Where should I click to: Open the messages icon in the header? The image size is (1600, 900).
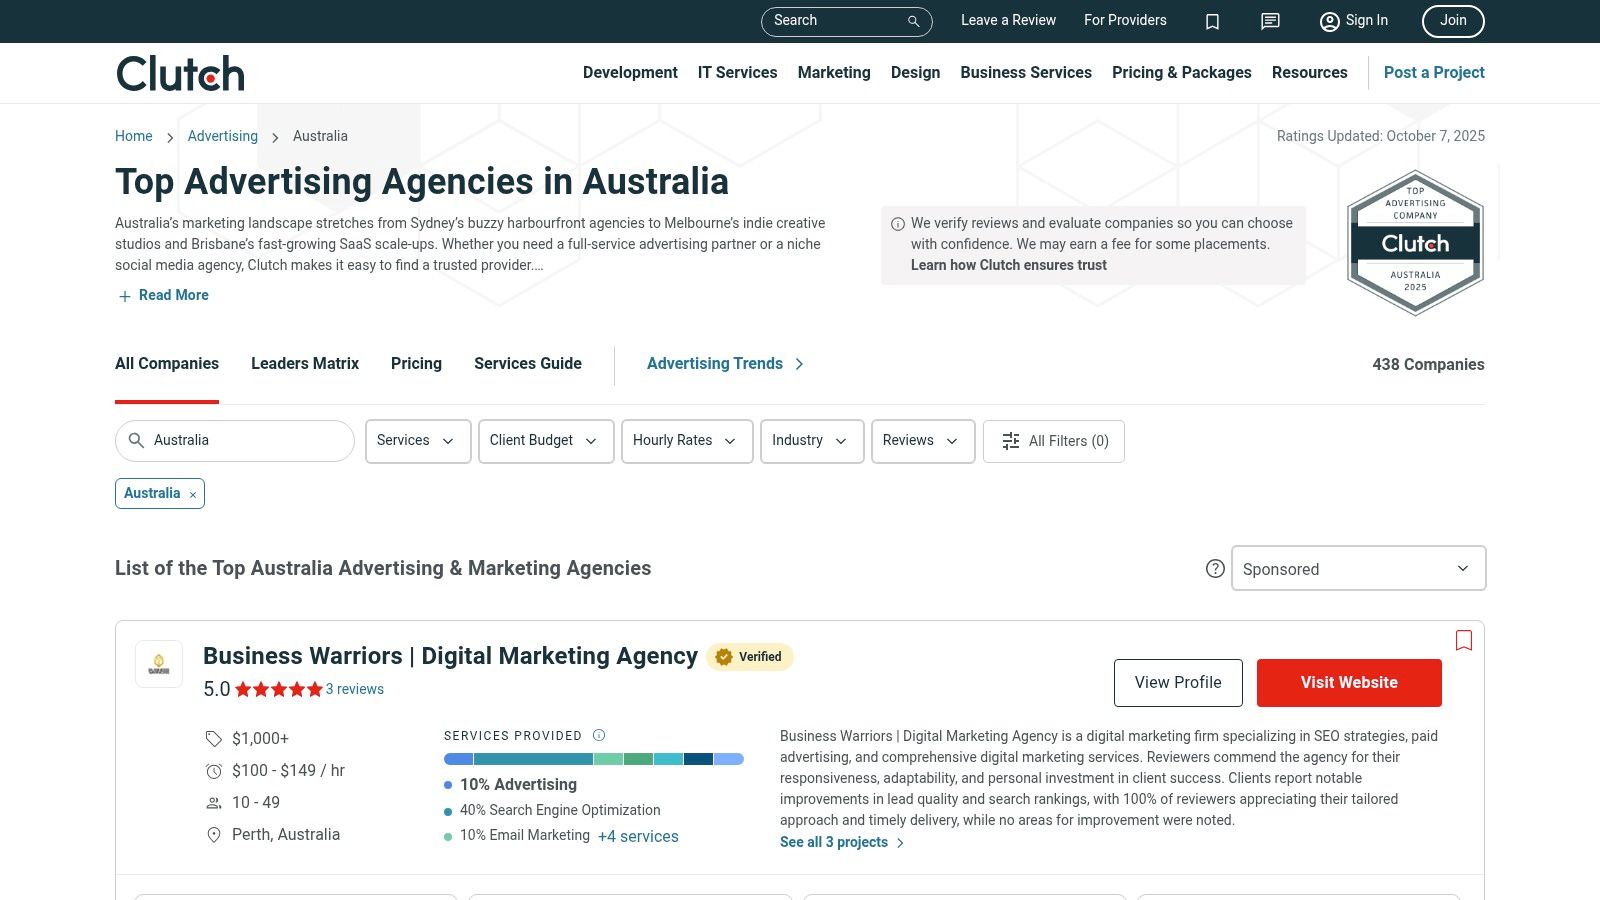[x=1269, y=21]
